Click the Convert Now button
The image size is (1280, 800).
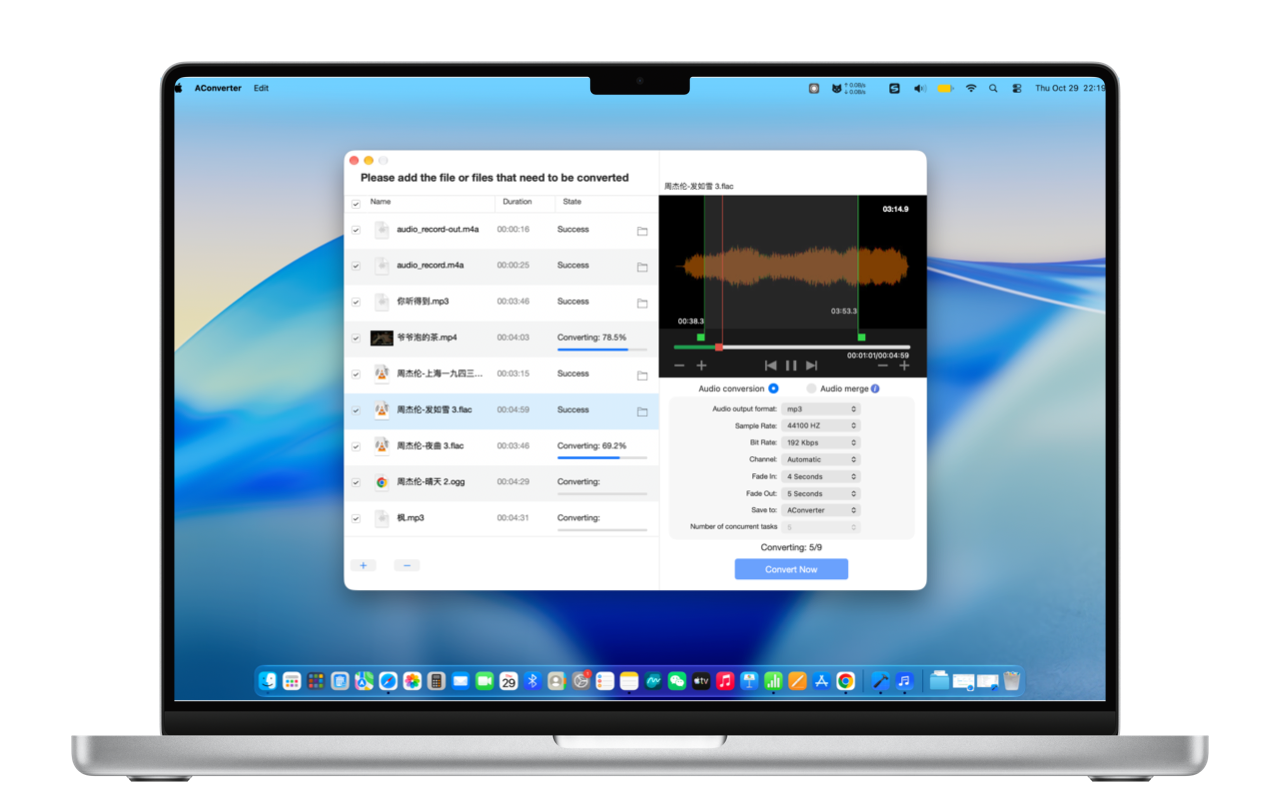[x=791, y=569]
